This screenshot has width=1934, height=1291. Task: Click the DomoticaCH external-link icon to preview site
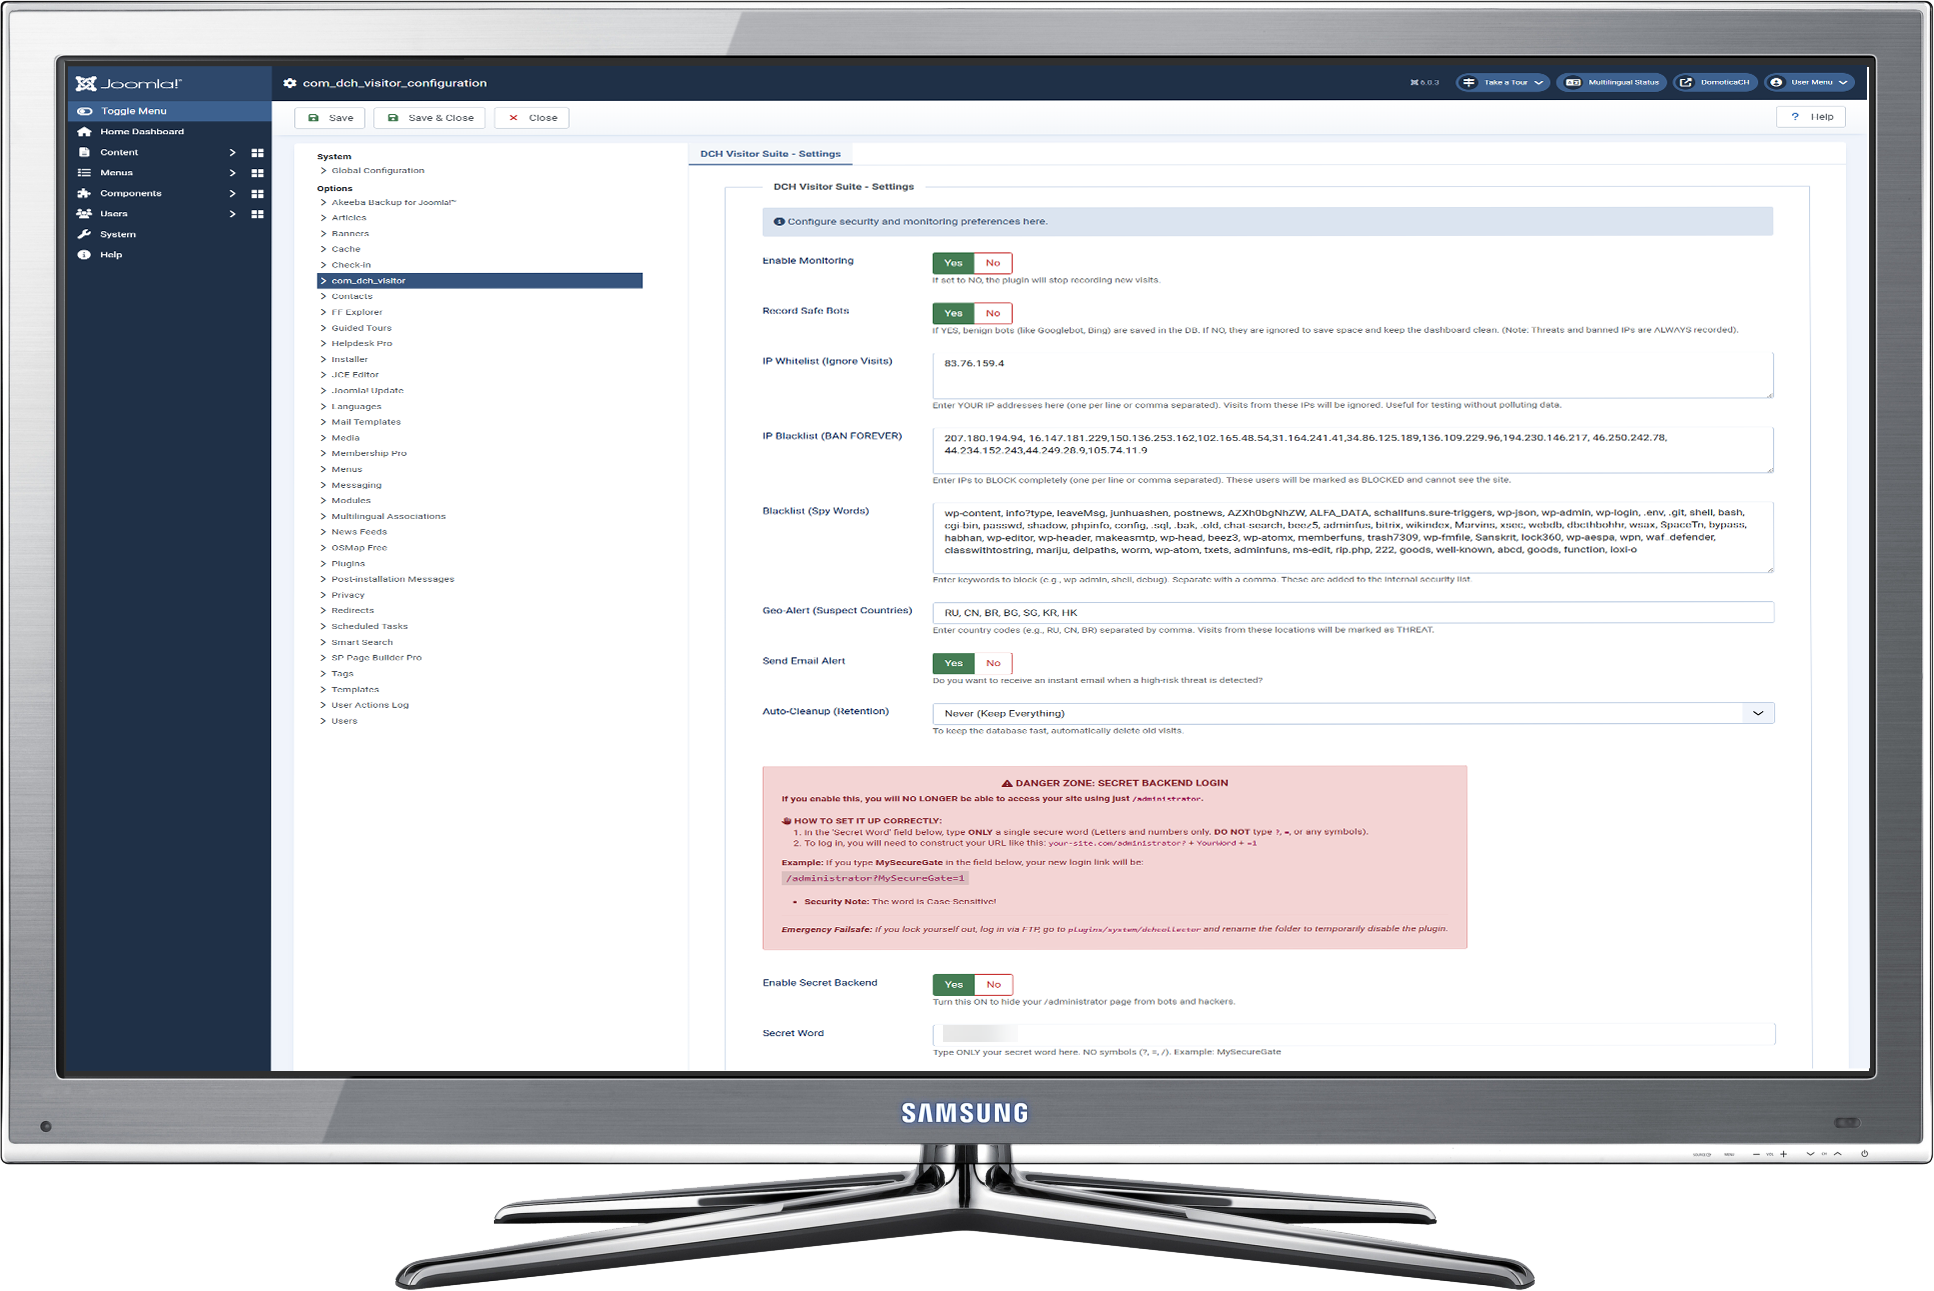pos(1685,82)
